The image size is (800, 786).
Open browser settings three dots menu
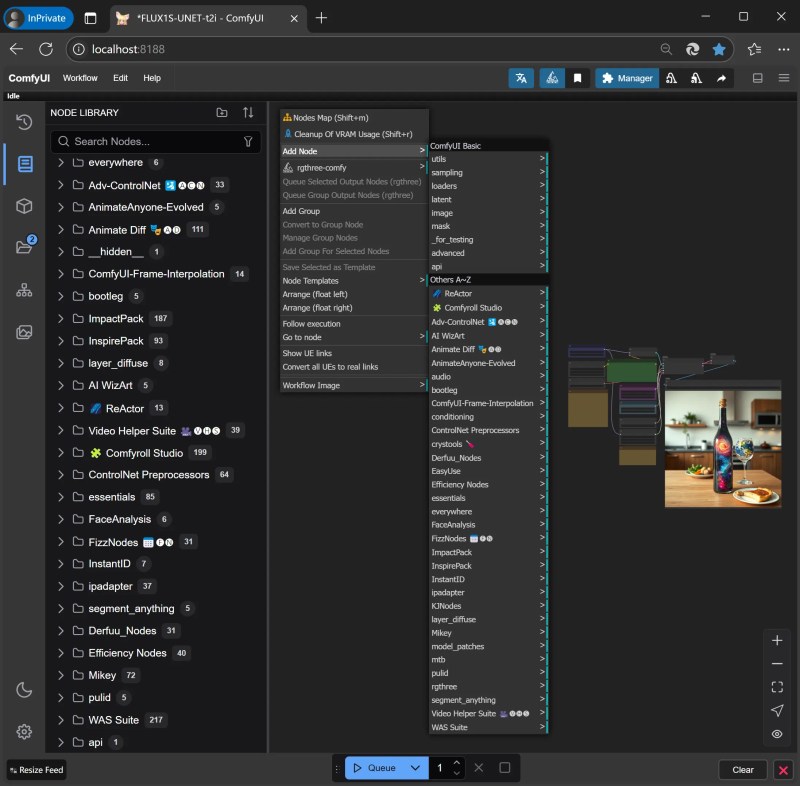tap(784, 49)
